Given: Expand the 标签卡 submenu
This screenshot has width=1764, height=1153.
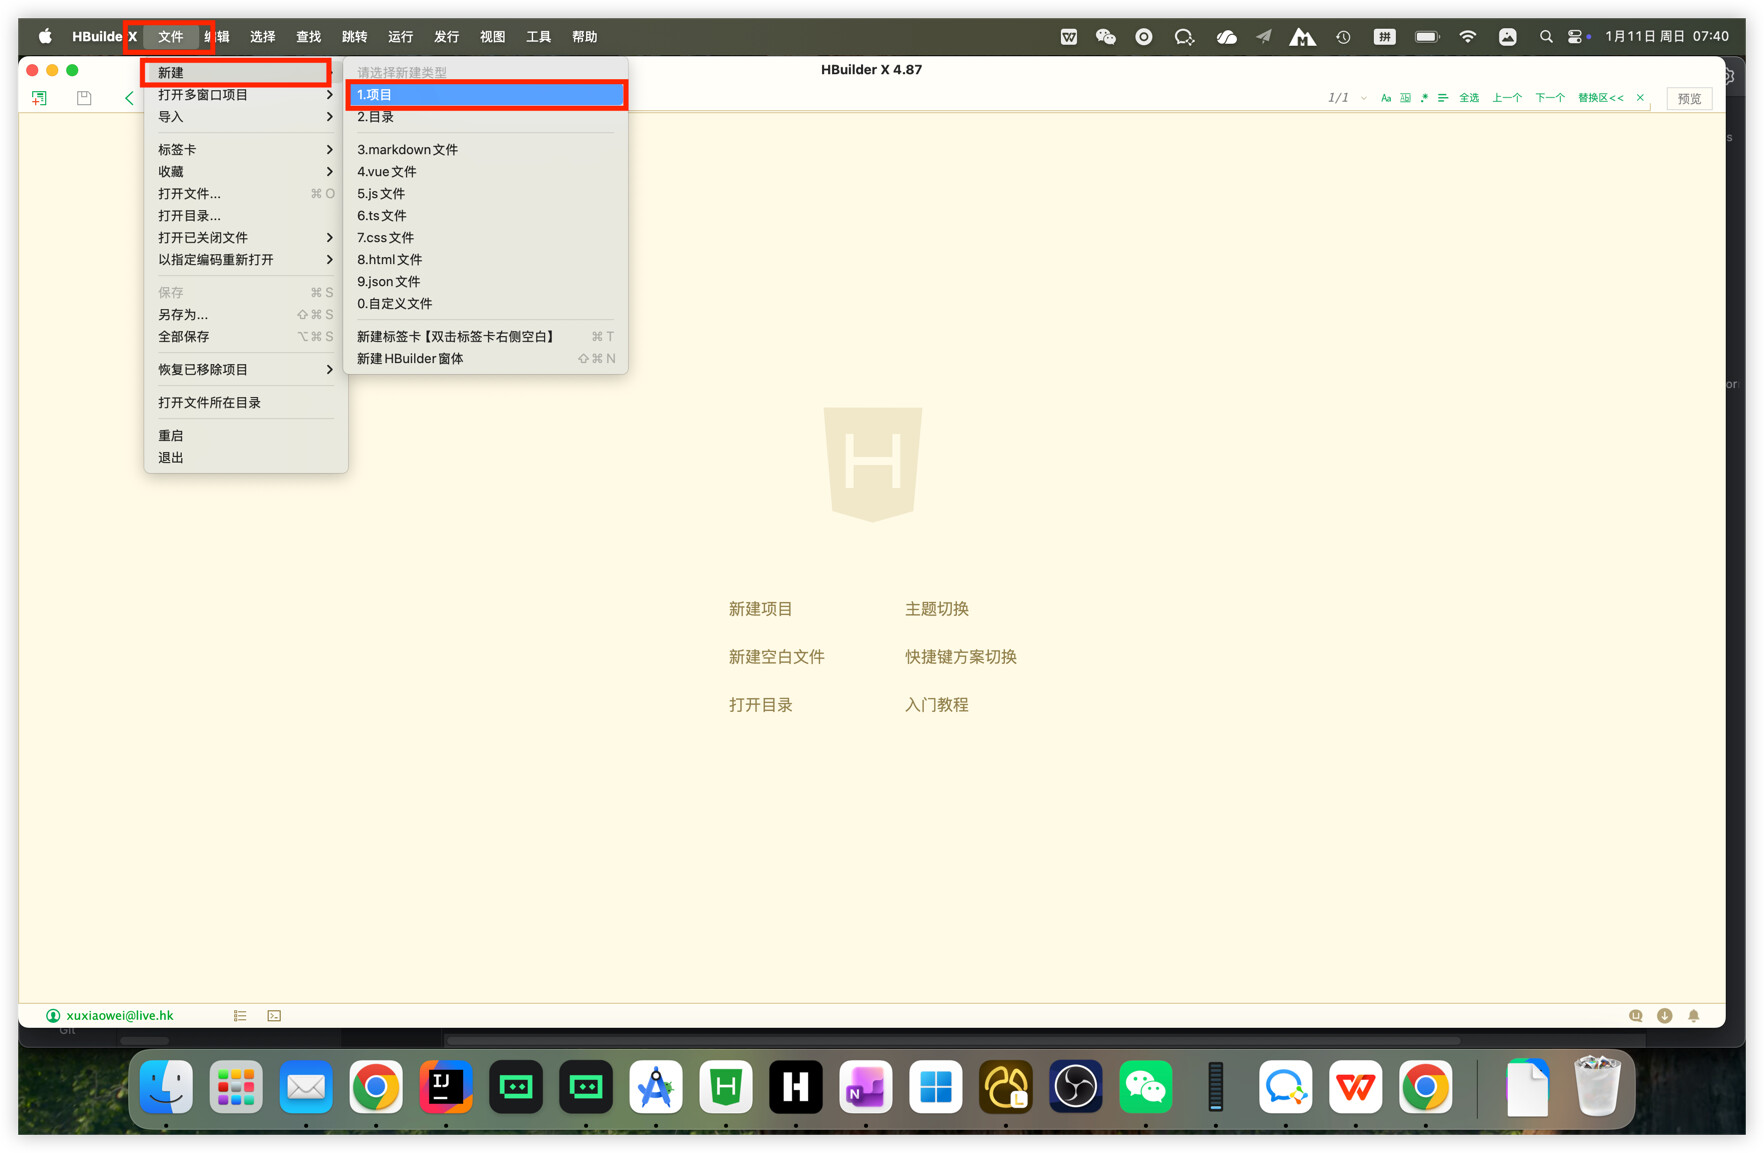Looking at the screenshot, I should click(x=244, y=150).
